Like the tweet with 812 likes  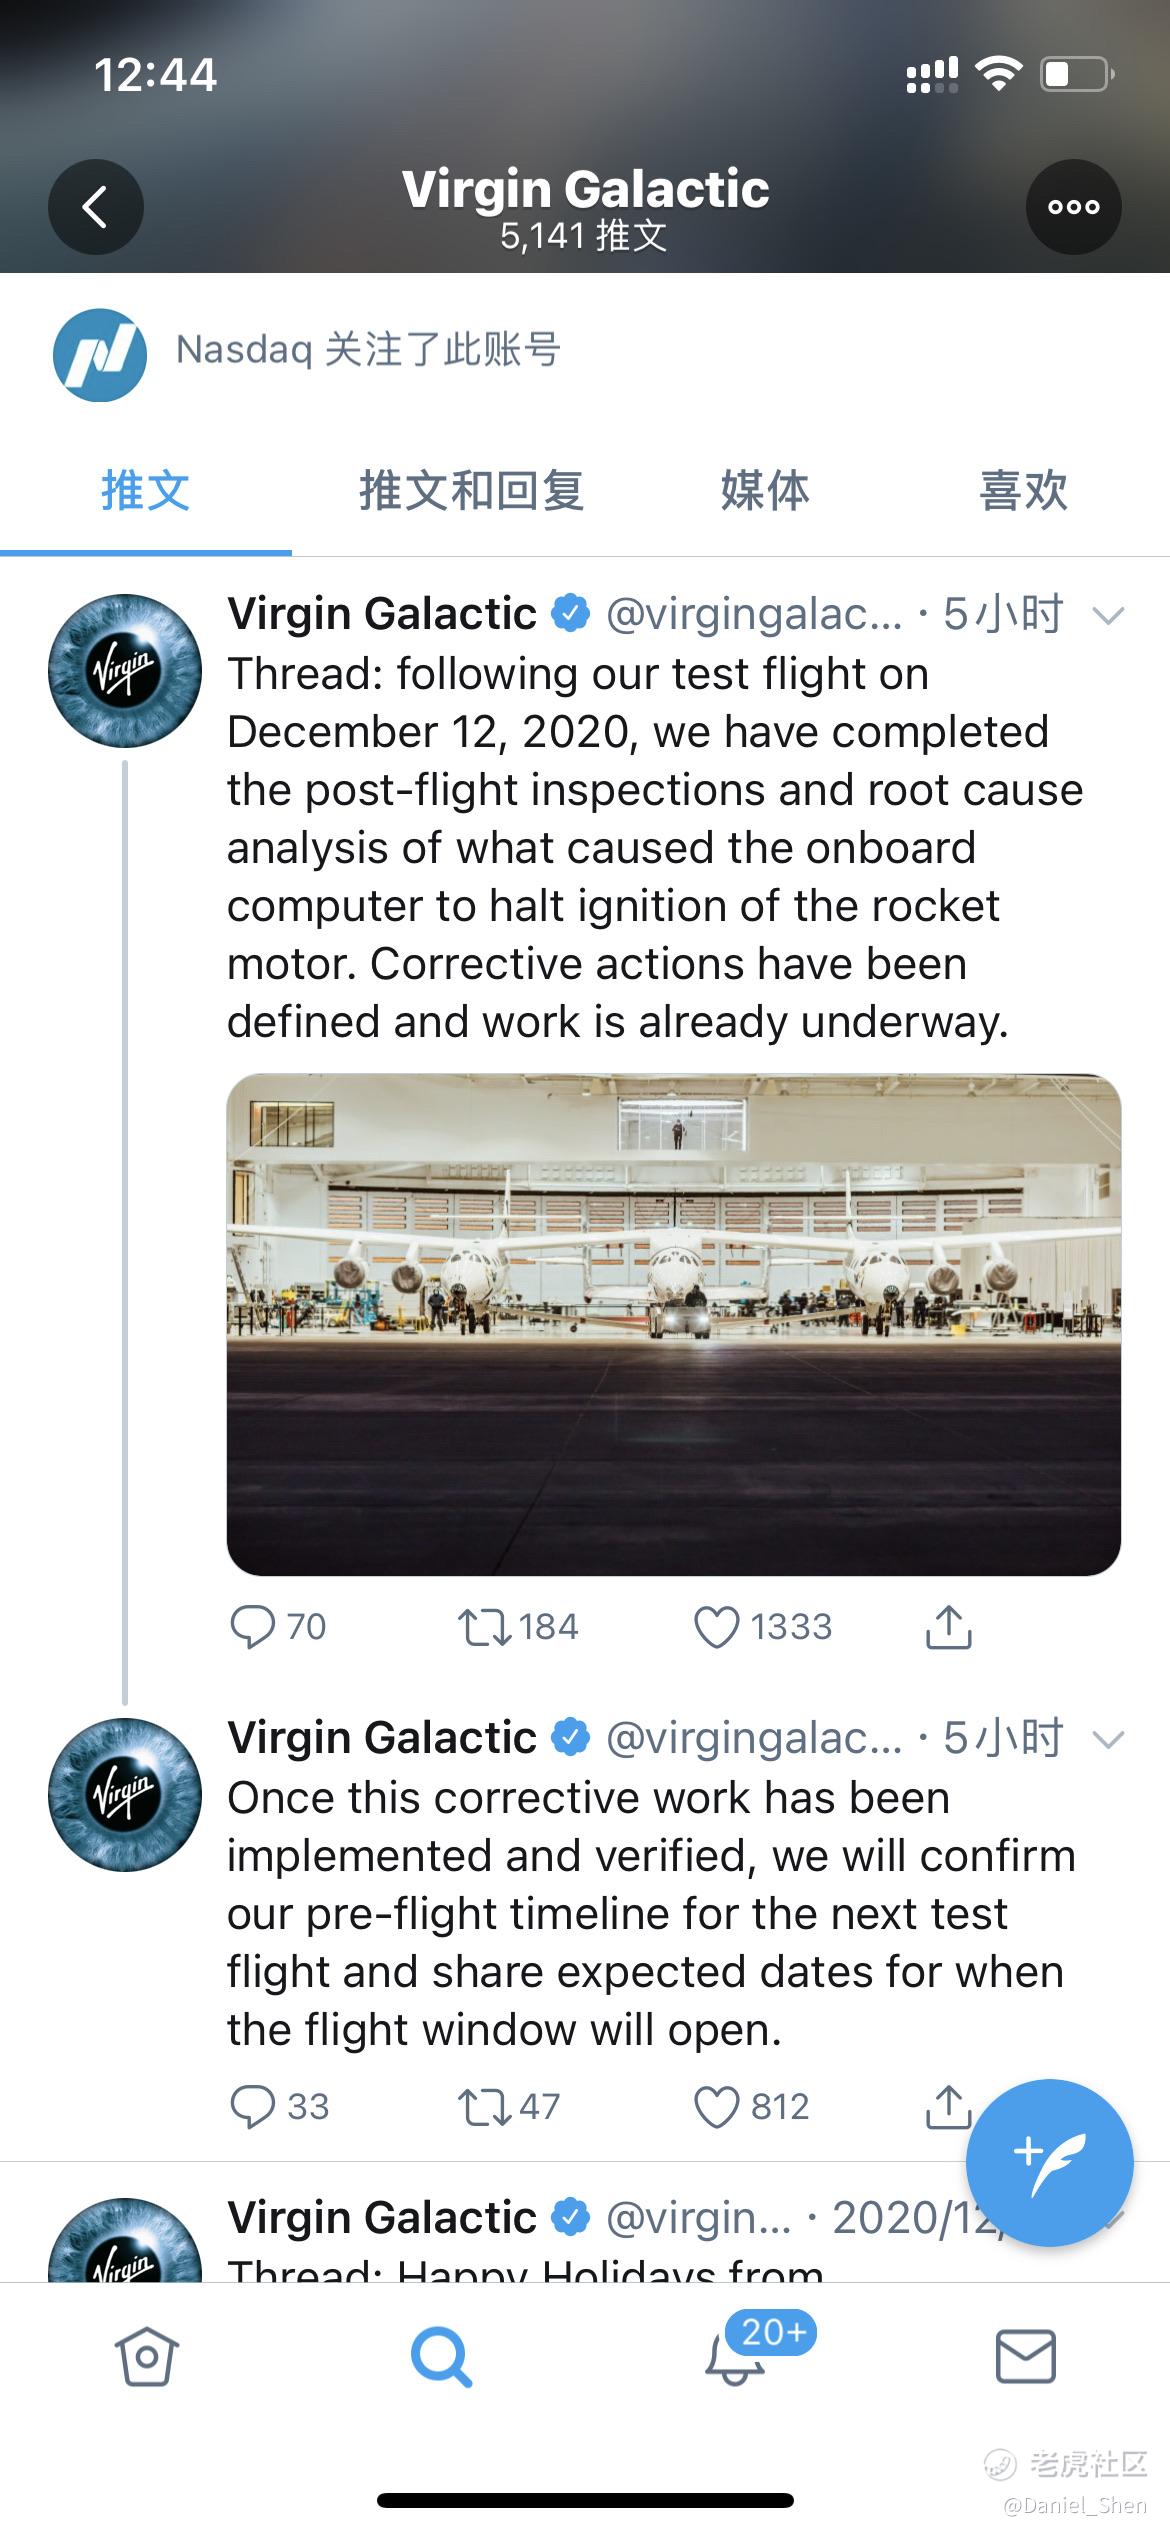point(717,2107)
